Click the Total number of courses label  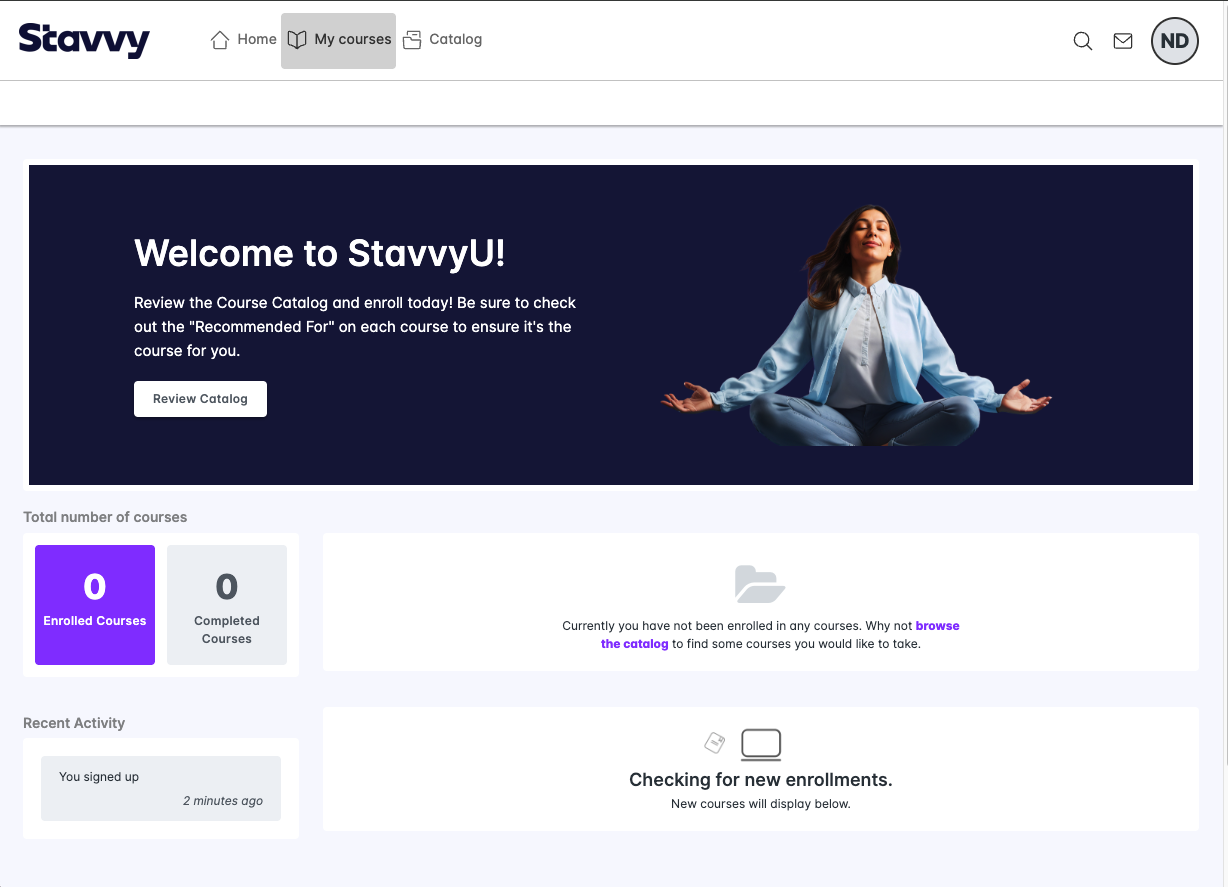point(105,517)
